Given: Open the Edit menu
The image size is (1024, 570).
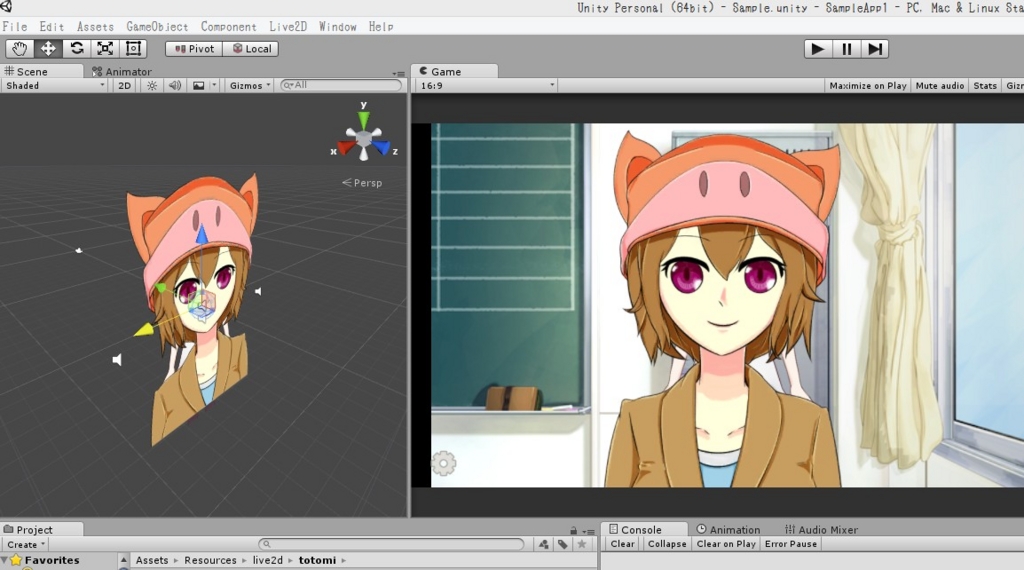Looking at the screenshot, I should (x=52, y=27).
